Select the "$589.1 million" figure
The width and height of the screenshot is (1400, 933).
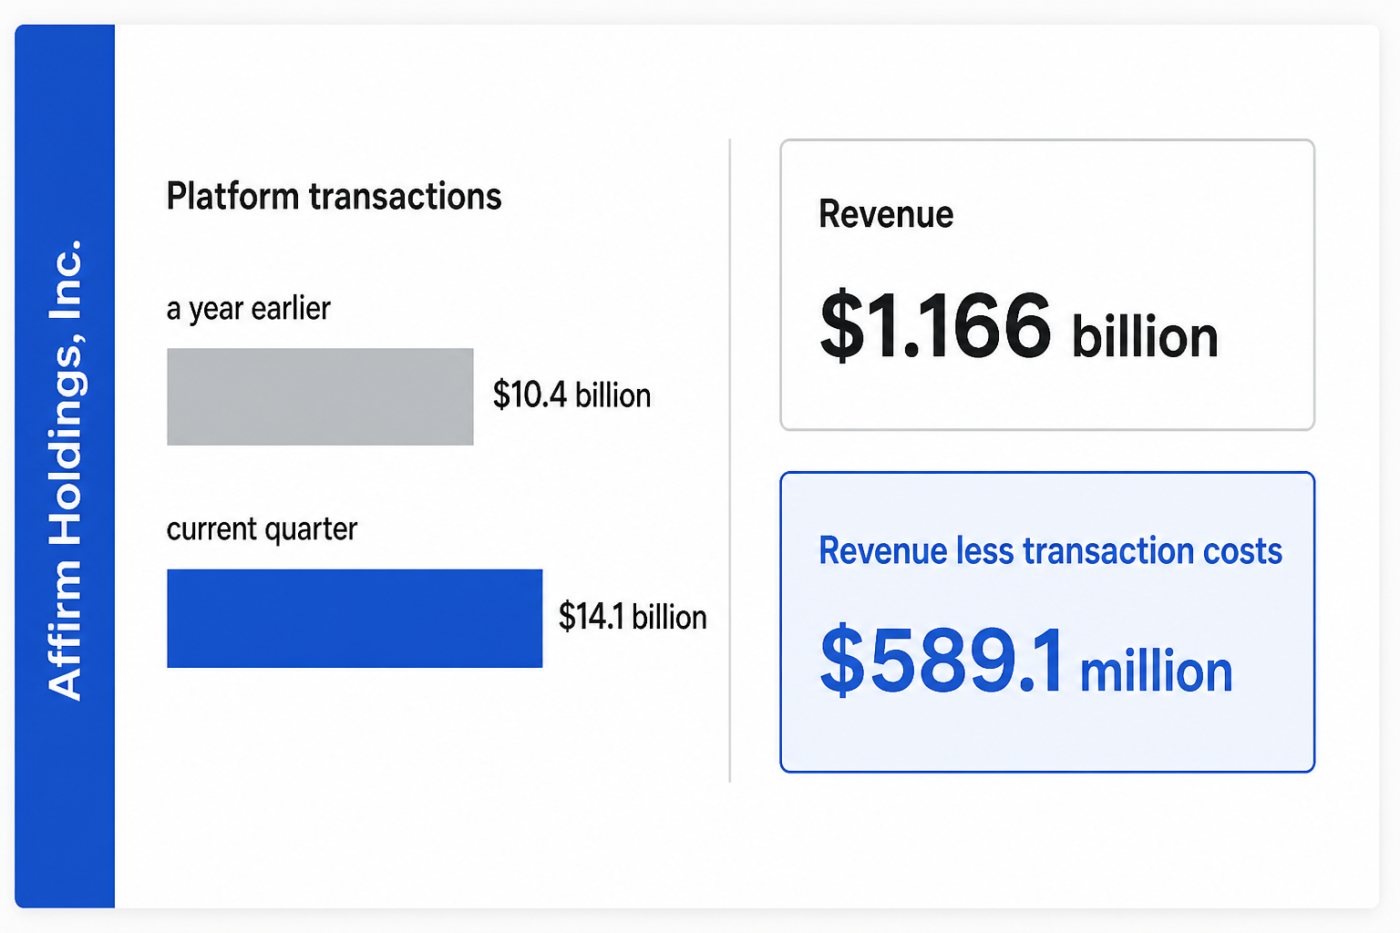(1026, 660)
